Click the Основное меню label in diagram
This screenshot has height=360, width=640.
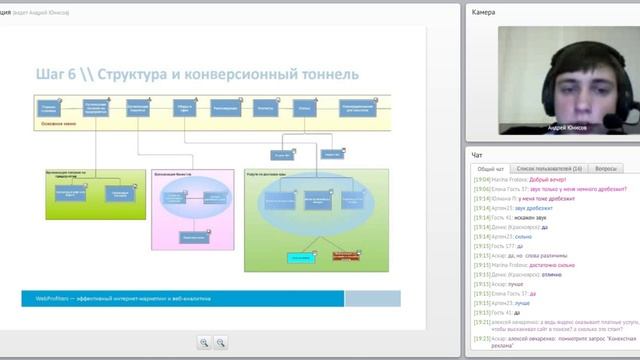[x=58, y=124]
